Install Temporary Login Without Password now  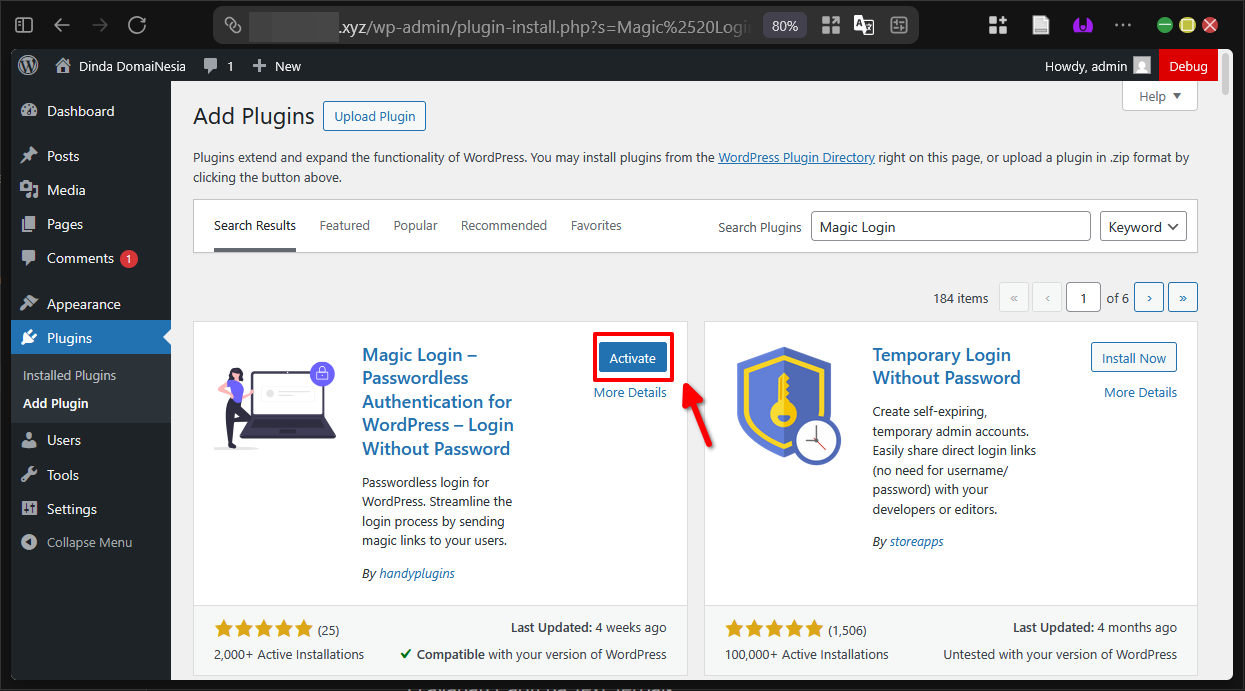pos(1134,358)
